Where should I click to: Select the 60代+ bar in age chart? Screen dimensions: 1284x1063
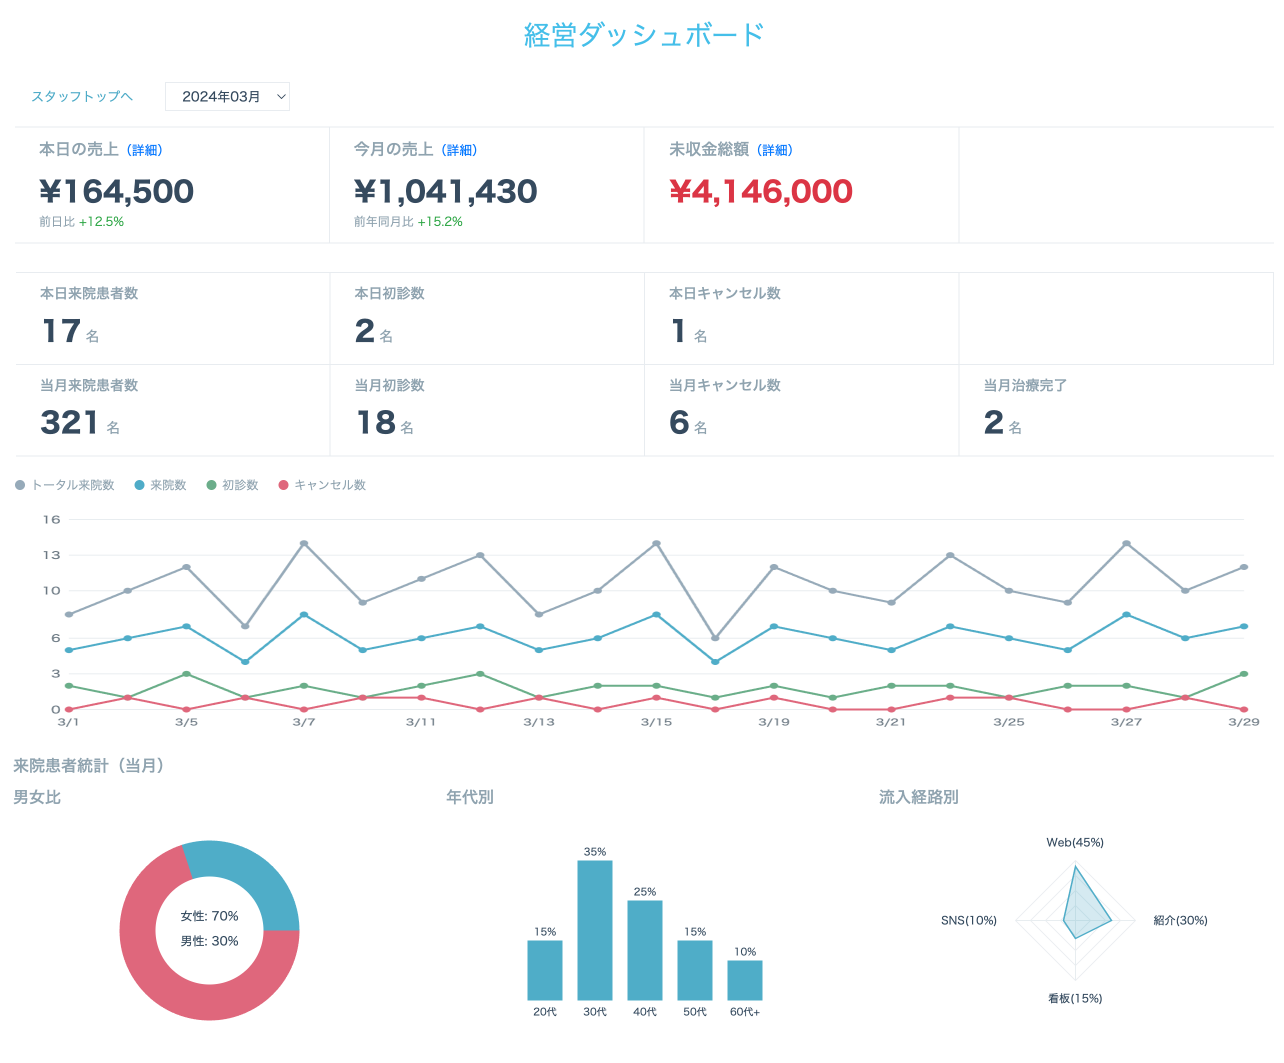(x=745, y=980)
